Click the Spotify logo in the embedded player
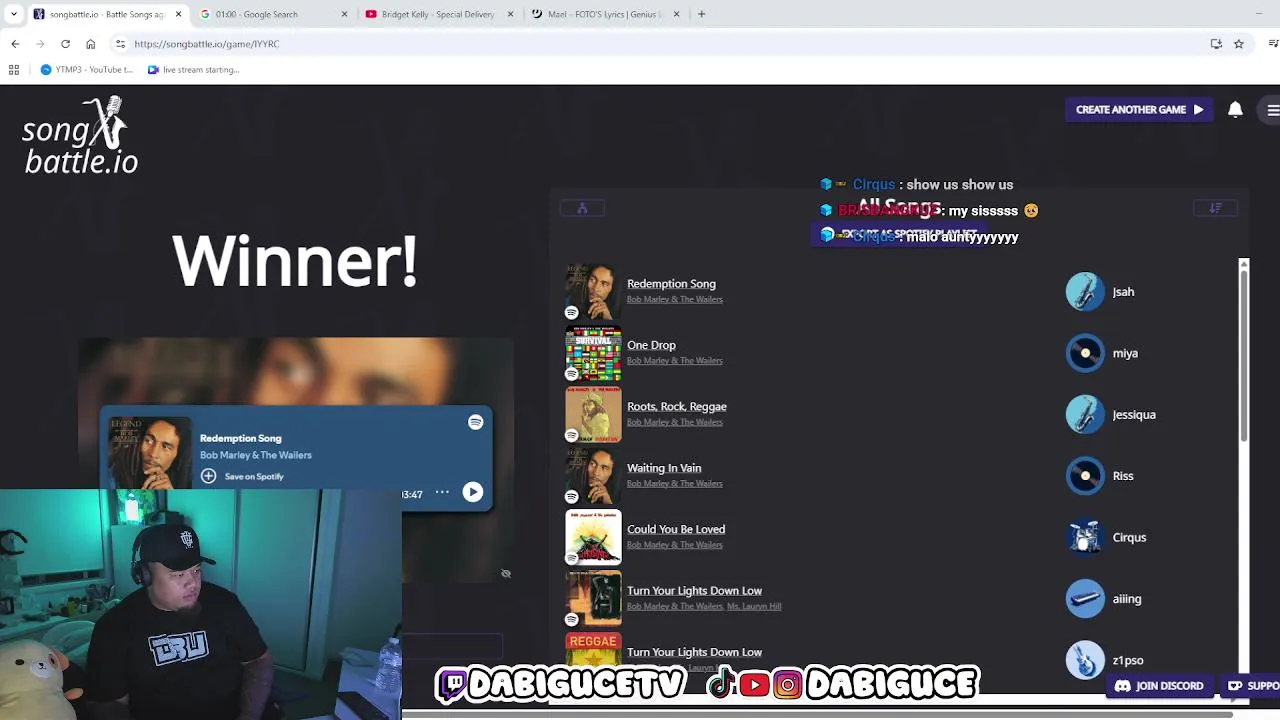Image resolution: width=1280 pixels, height=720 pixels. pyautogui.click(x=475, y=423)
